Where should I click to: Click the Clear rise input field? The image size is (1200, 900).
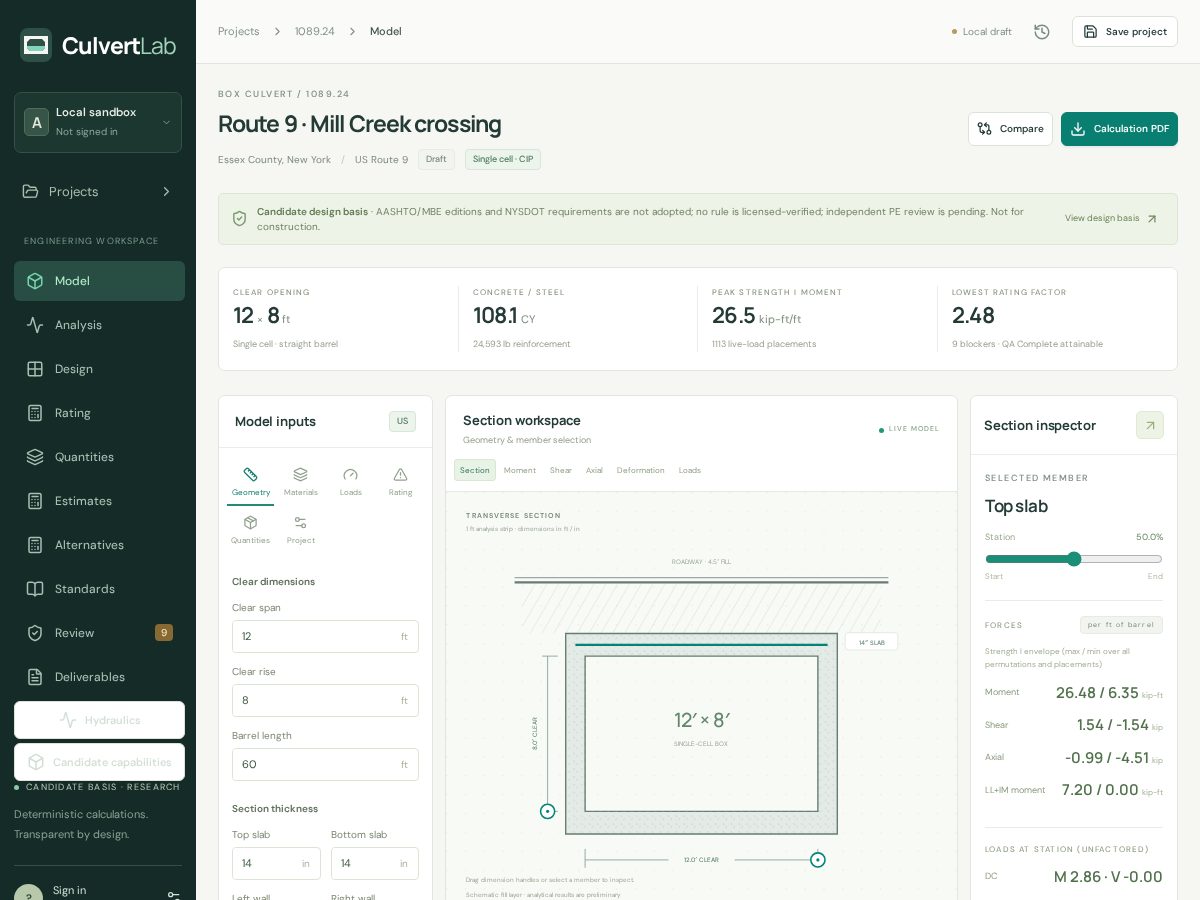pos(325,700)
